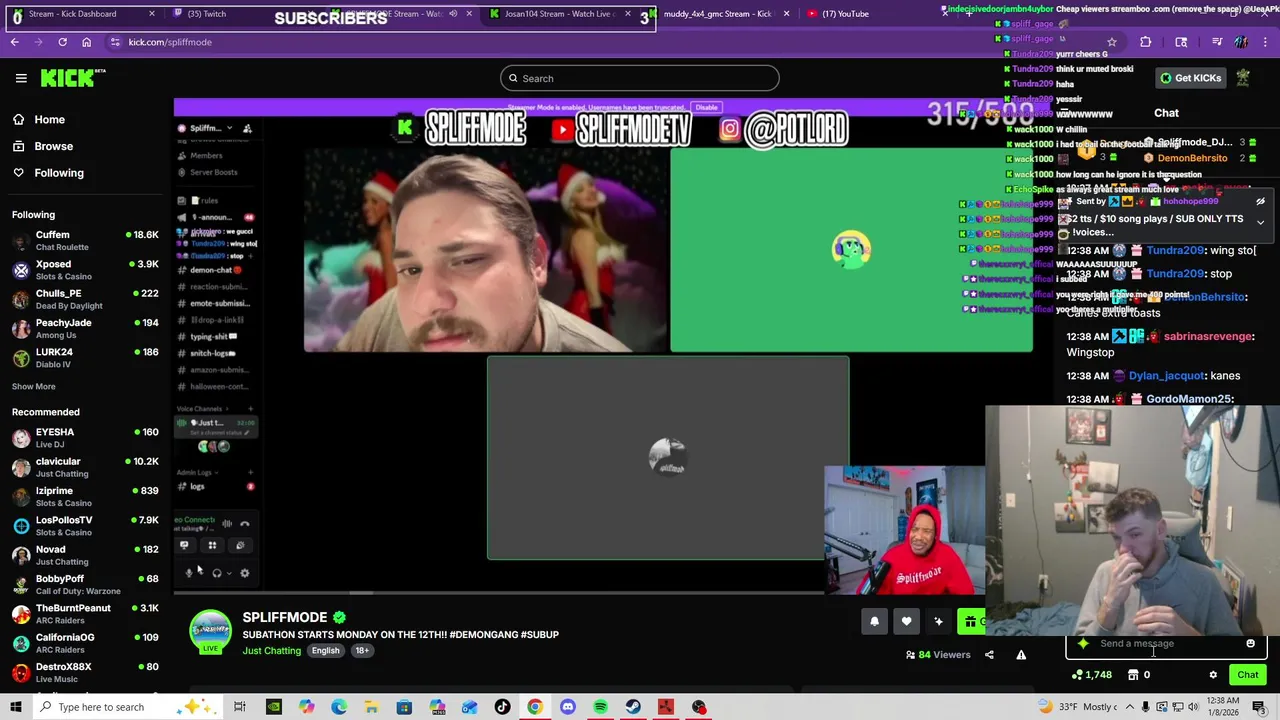Click the English language tag
This screenshot has width=1280, height=720.
pyautogui.click(x=325, y=651)
